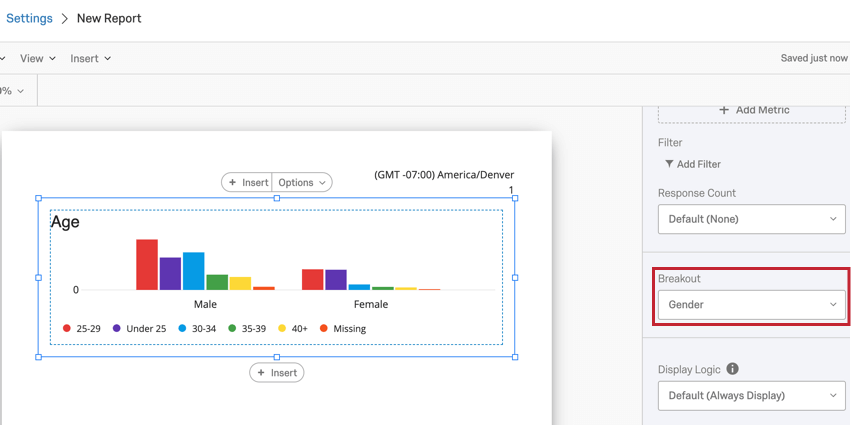Click the Add Filter funnel icon
This screenshot has width=851, height=425.
(669, 164)
